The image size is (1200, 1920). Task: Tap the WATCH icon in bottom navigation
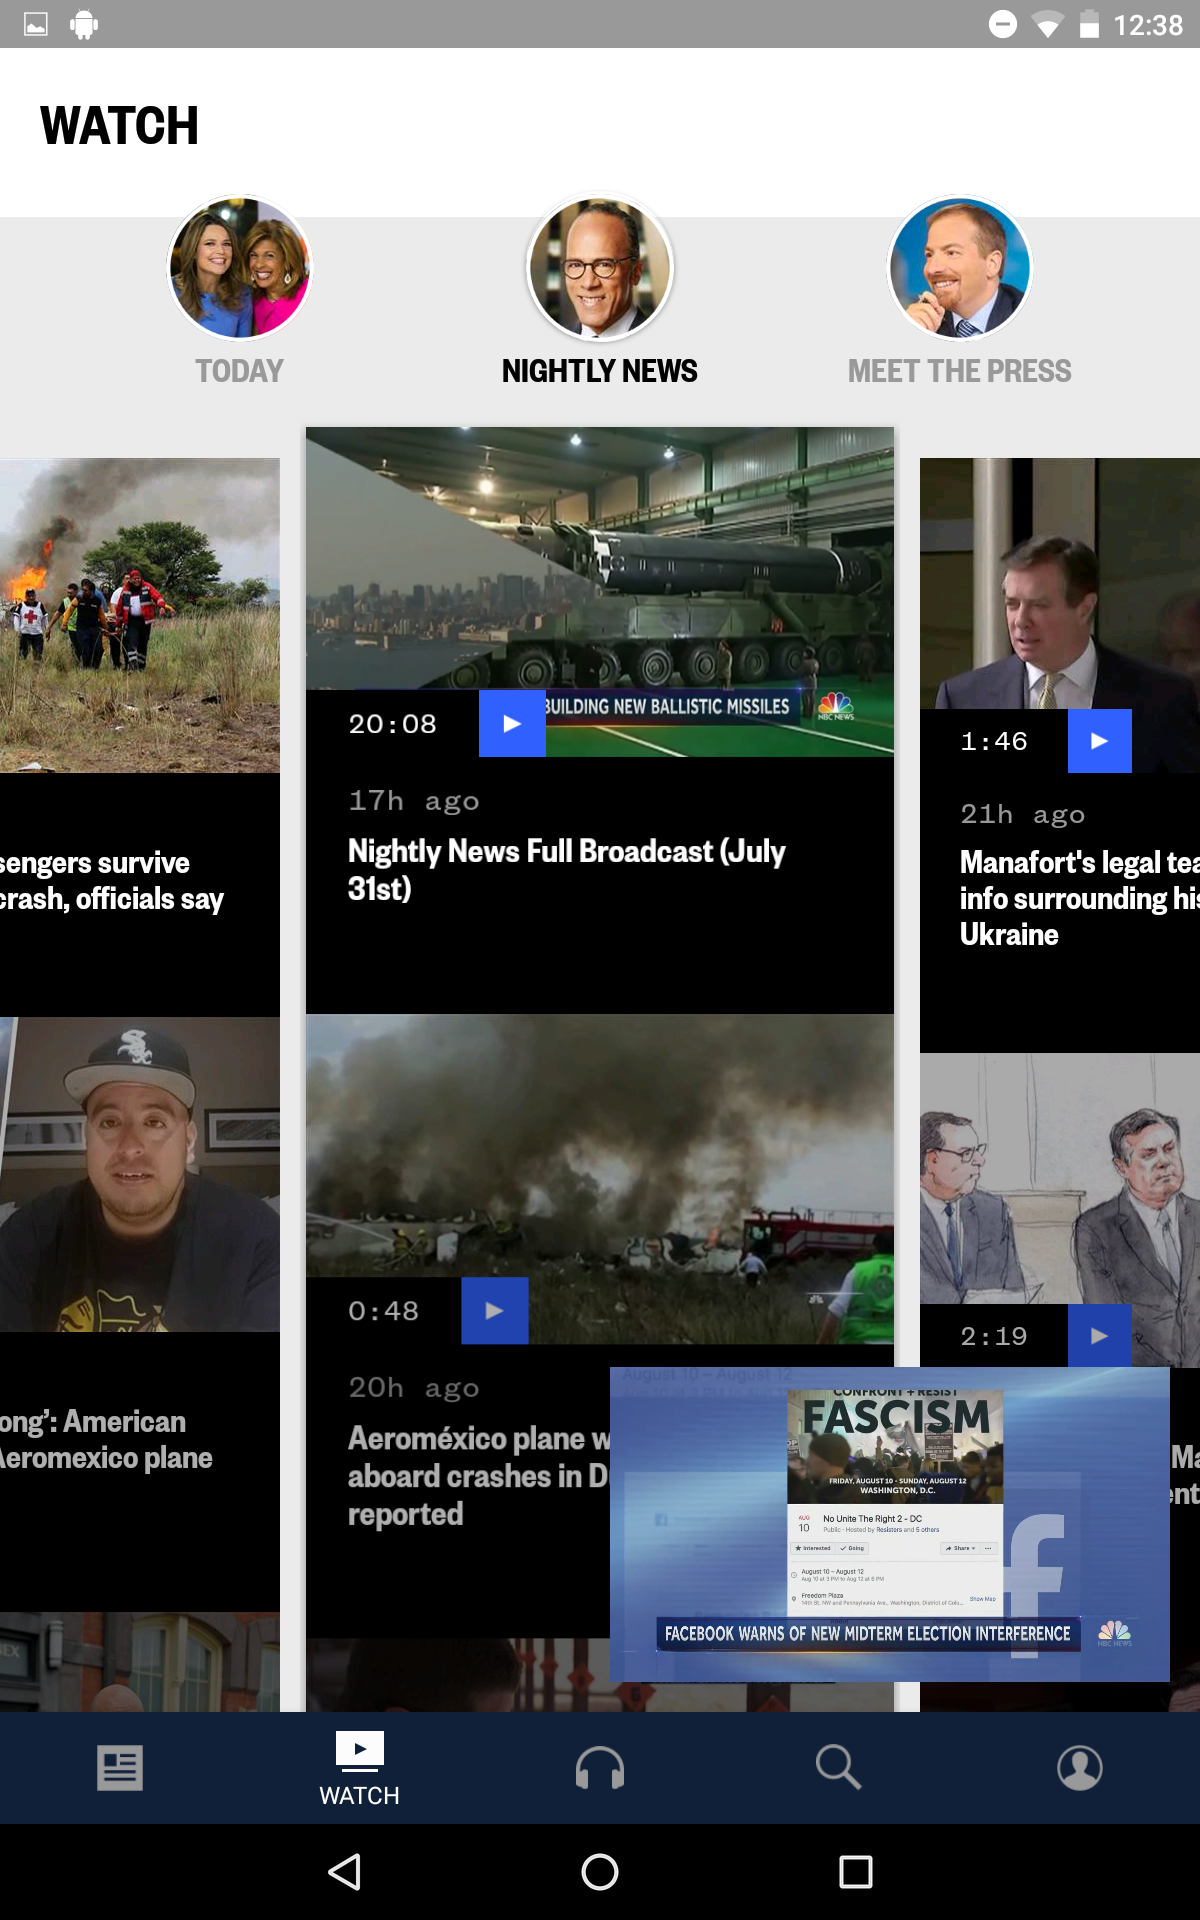tap(360, 1768)
